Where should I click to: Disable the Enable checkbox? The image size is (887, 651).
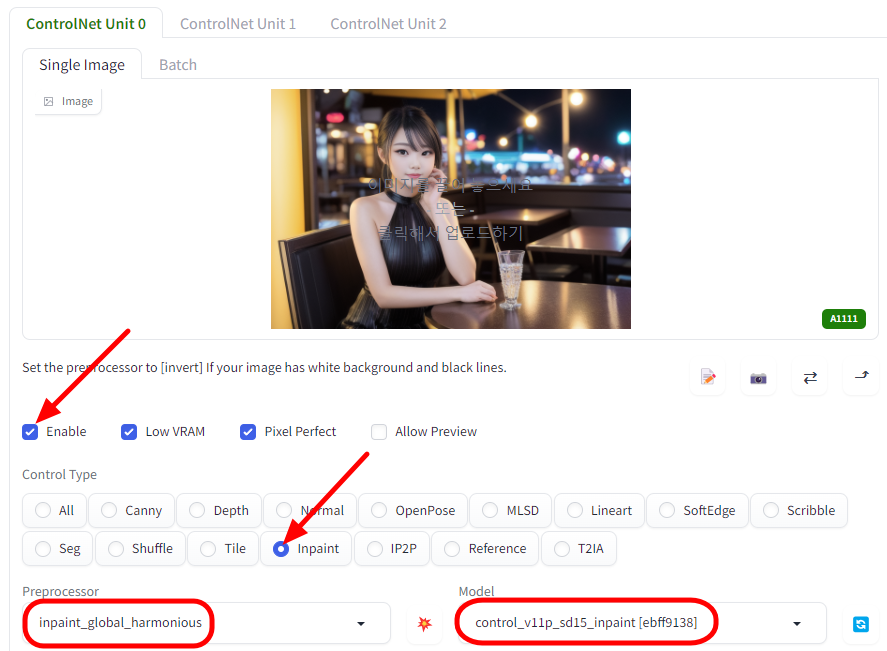tap(30, 431)
